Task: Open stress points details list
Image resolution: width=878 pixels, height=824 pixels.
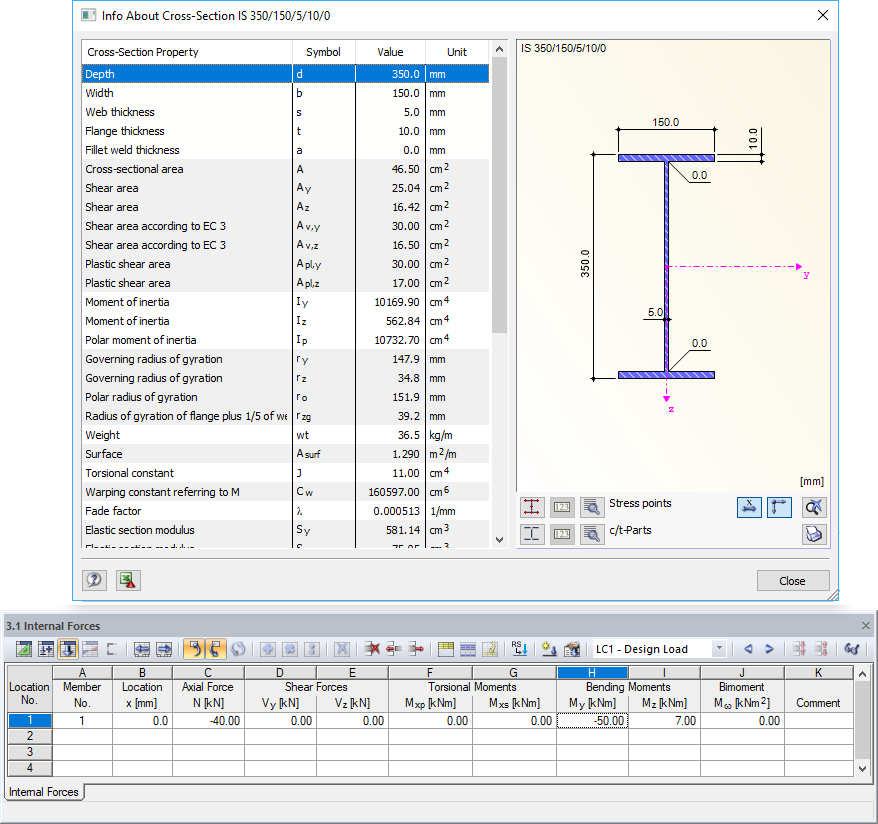Action: click(x=592, y=507)
